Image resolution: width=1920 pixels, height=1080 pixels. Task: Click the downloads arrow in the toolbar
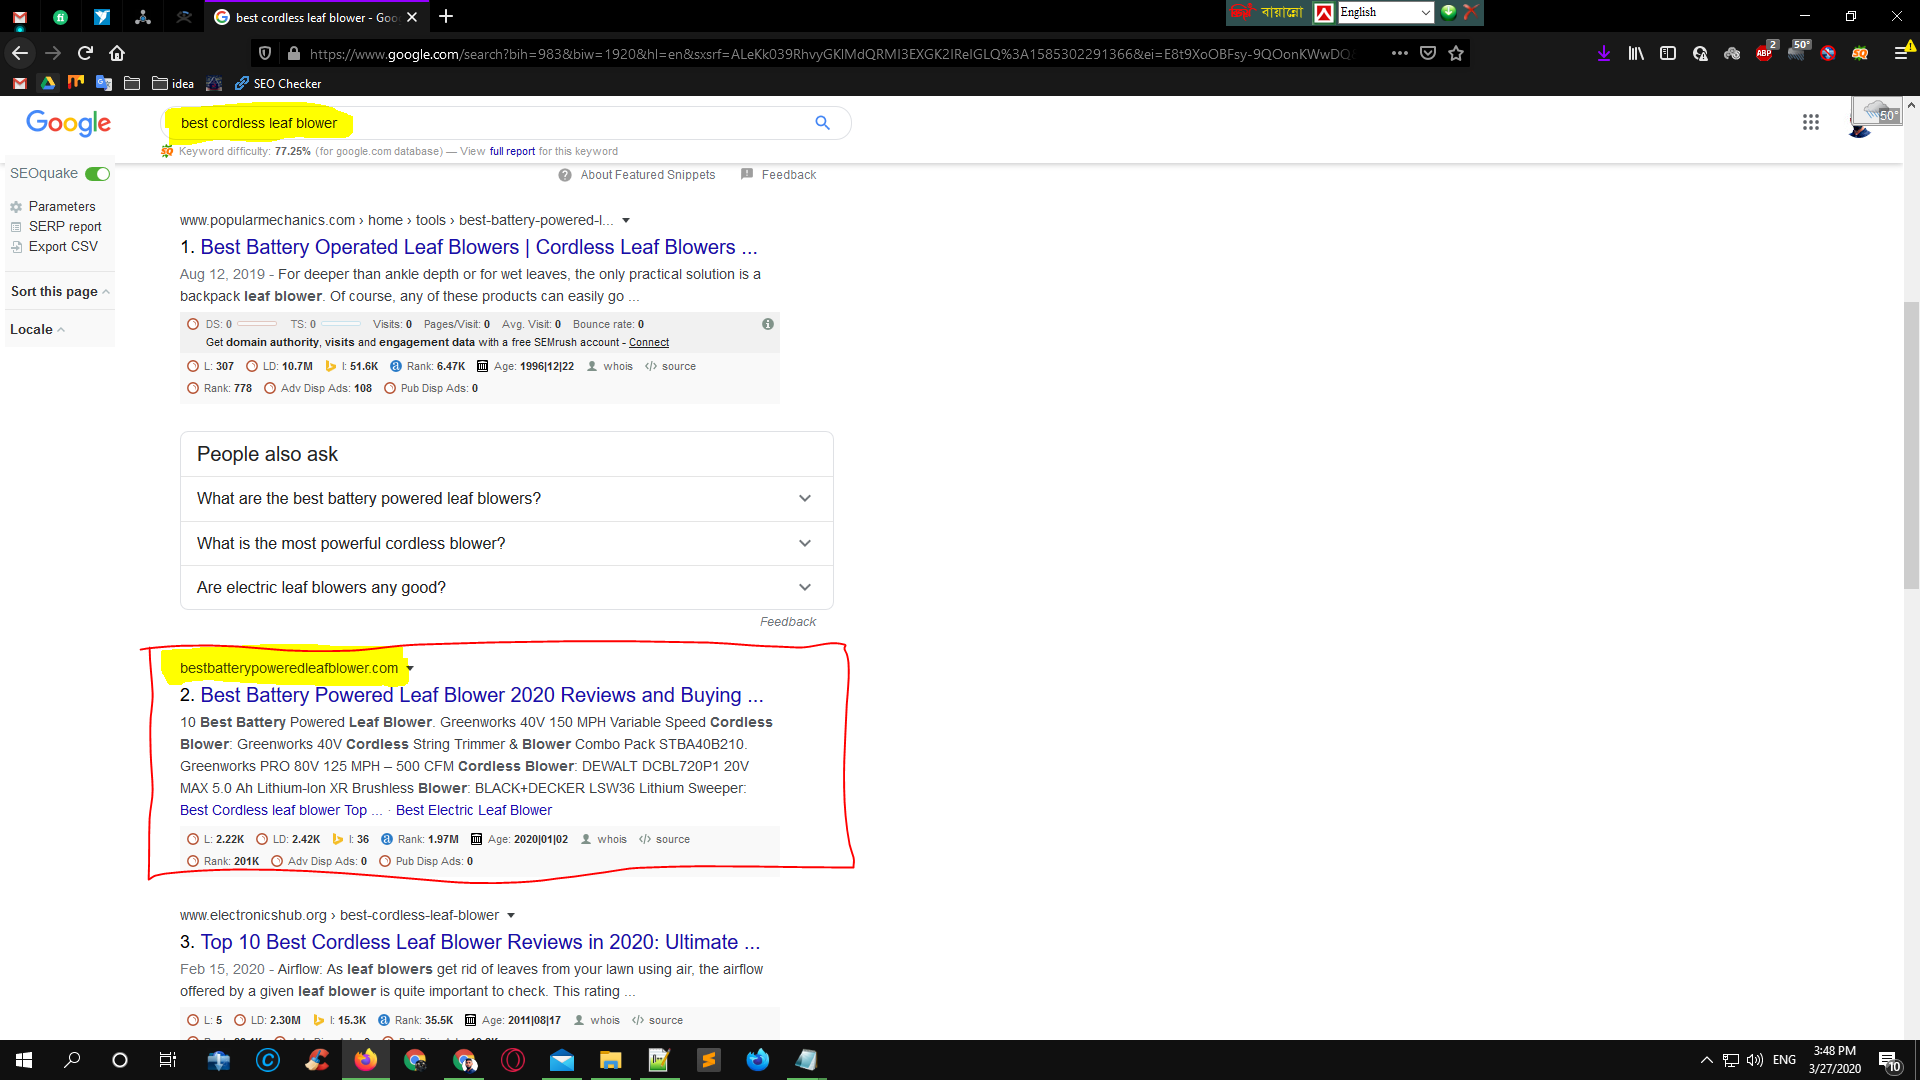point(1603,53)
